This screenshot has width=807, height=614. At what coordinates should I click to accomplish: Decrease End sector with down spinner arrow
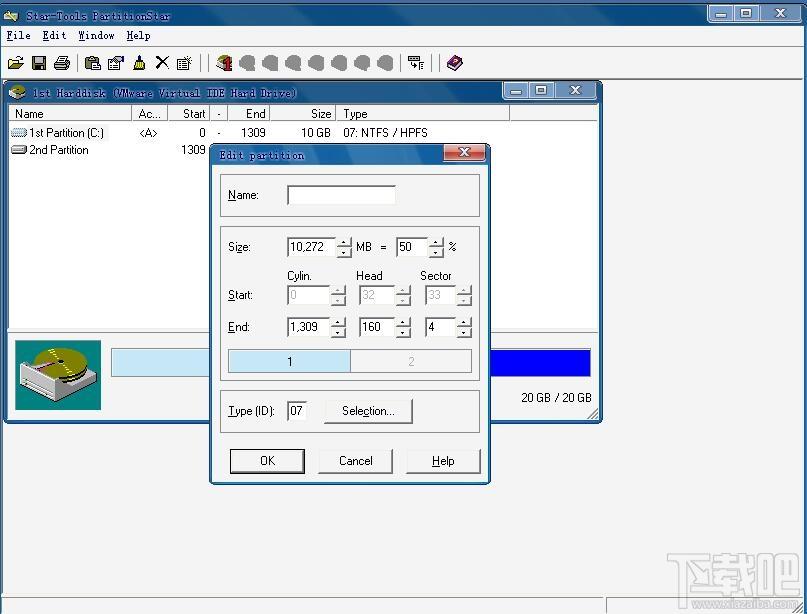[464, 332]
